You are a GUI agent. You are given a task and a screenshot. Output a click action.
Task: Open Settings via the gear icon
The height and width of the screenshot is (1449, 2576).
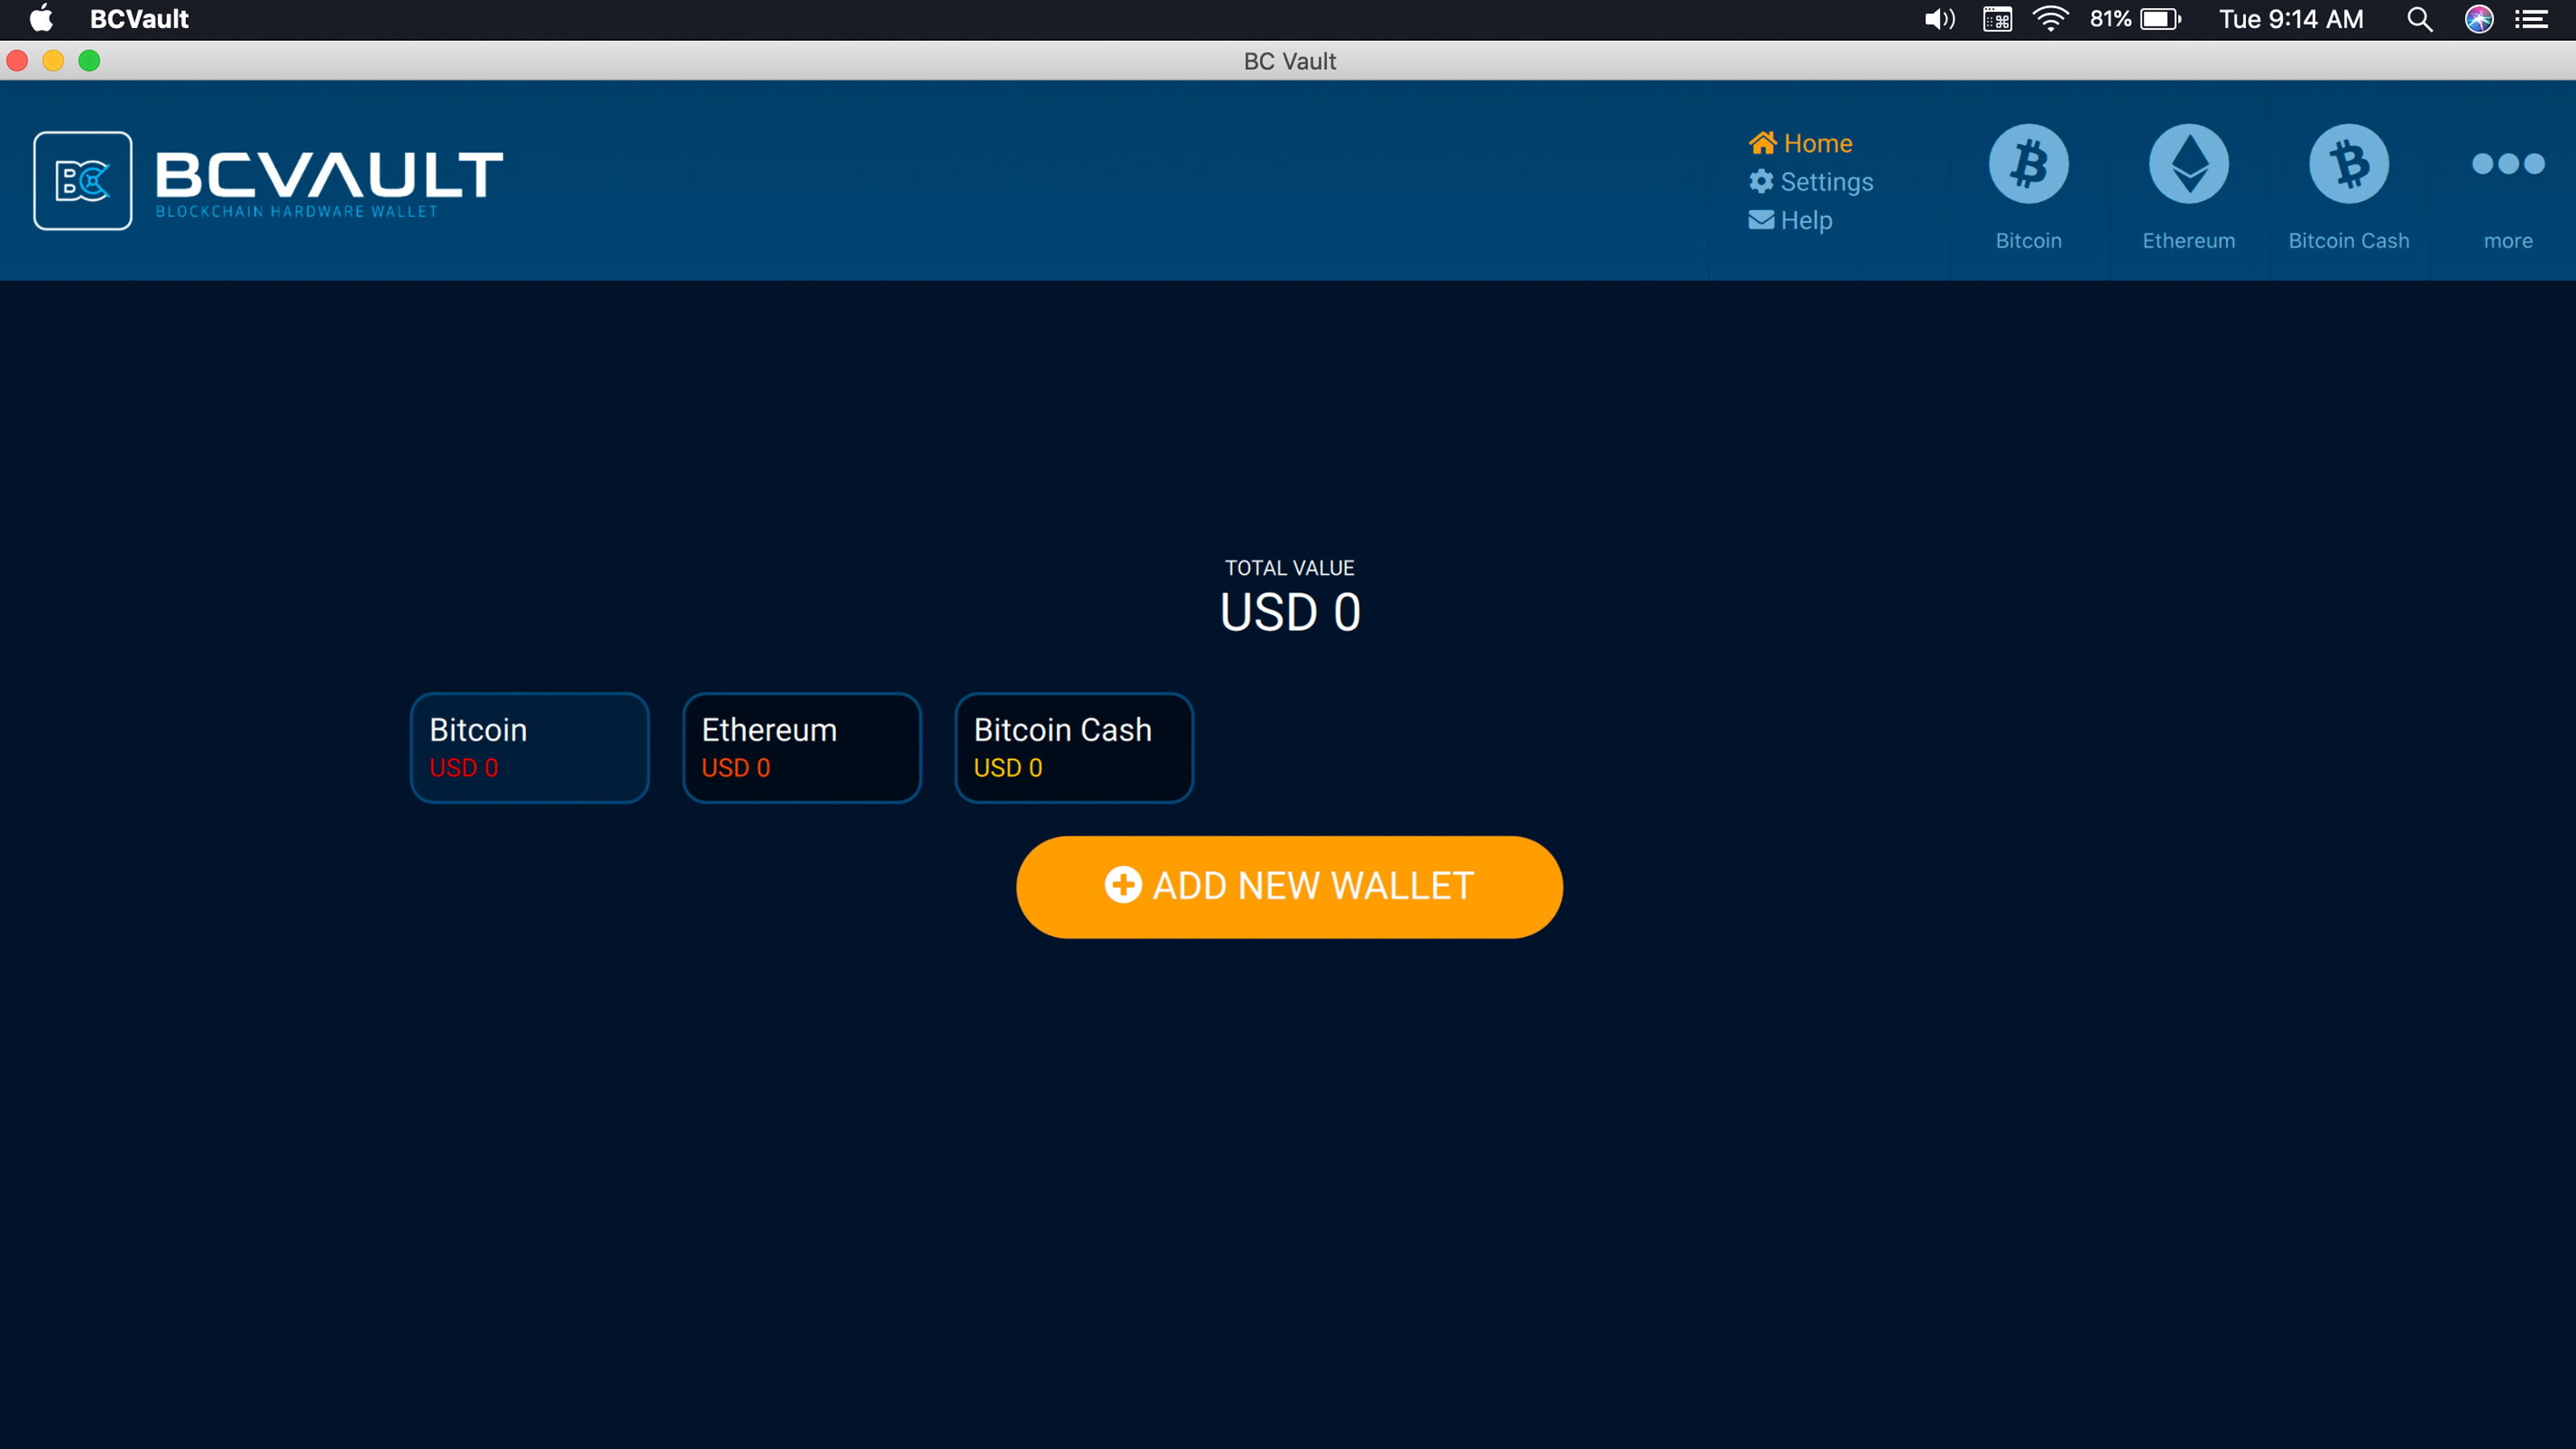pos(1810,181)
